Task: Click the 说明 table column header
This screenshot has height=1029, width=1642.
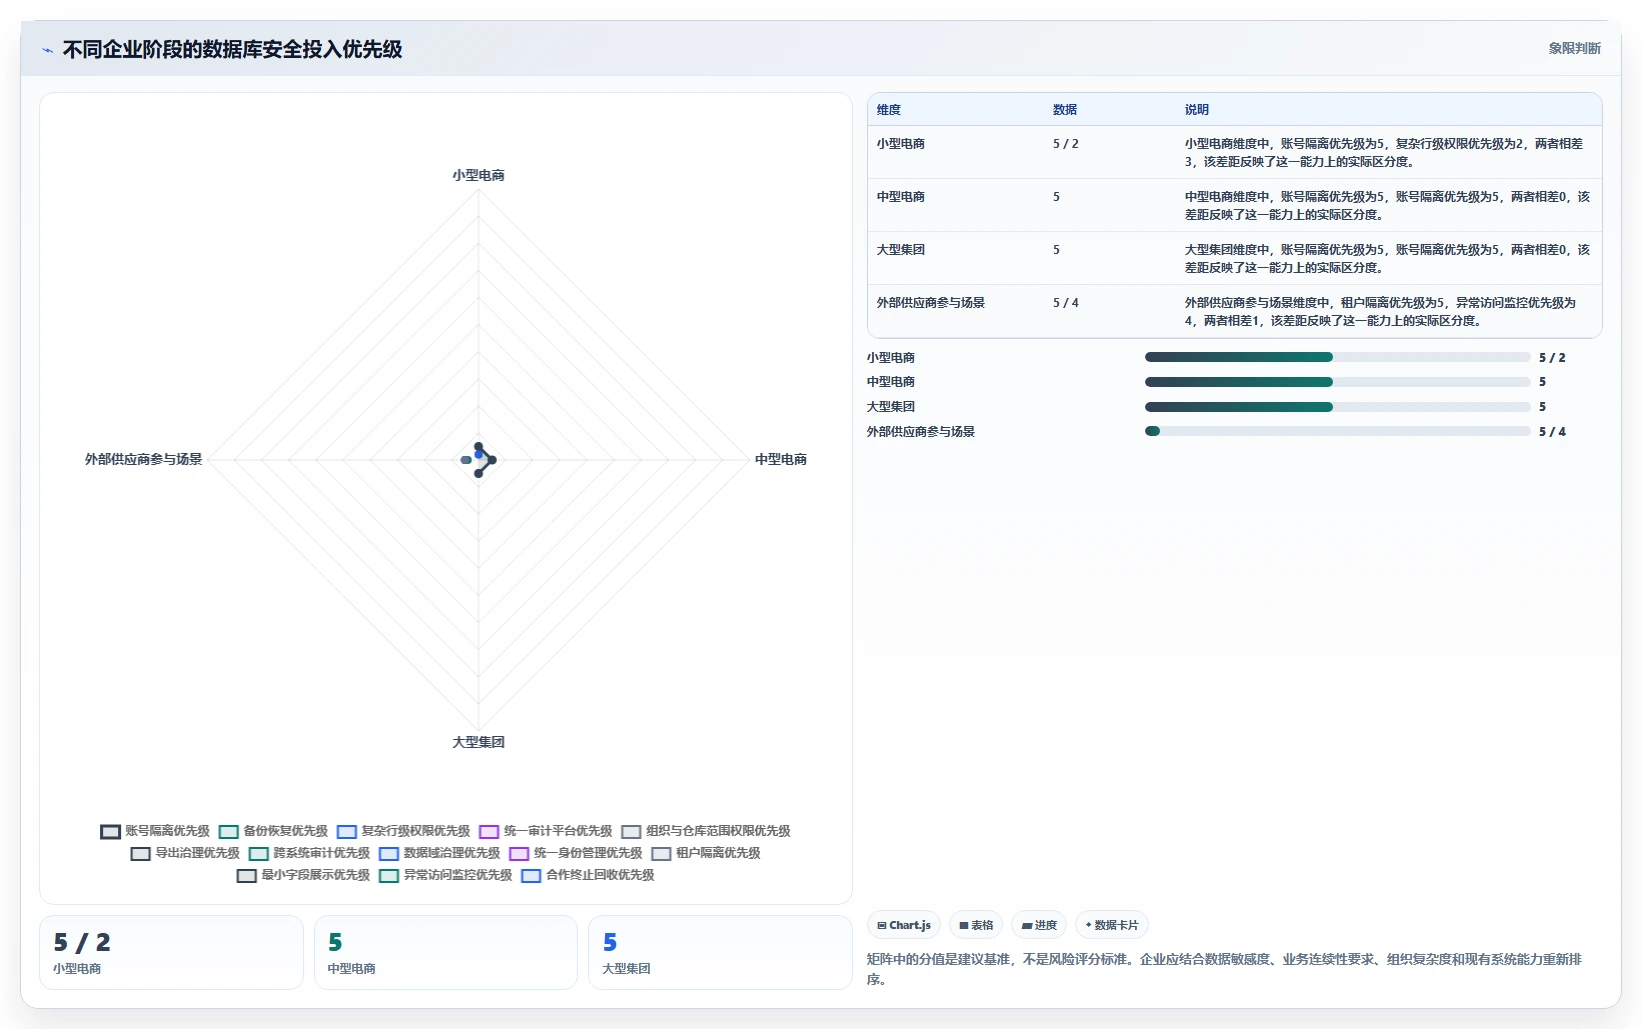Action: click(1197, 110)
